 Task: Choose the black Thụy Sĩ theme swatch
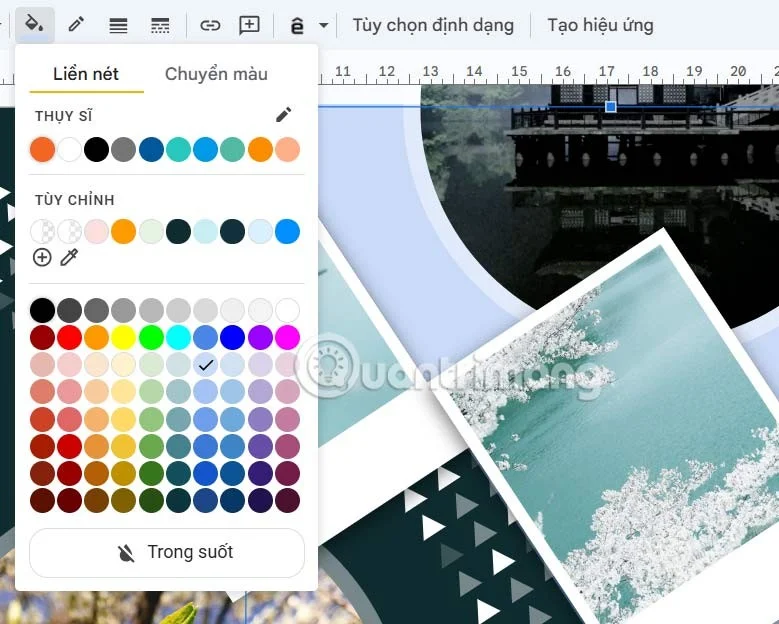[96, 150]
